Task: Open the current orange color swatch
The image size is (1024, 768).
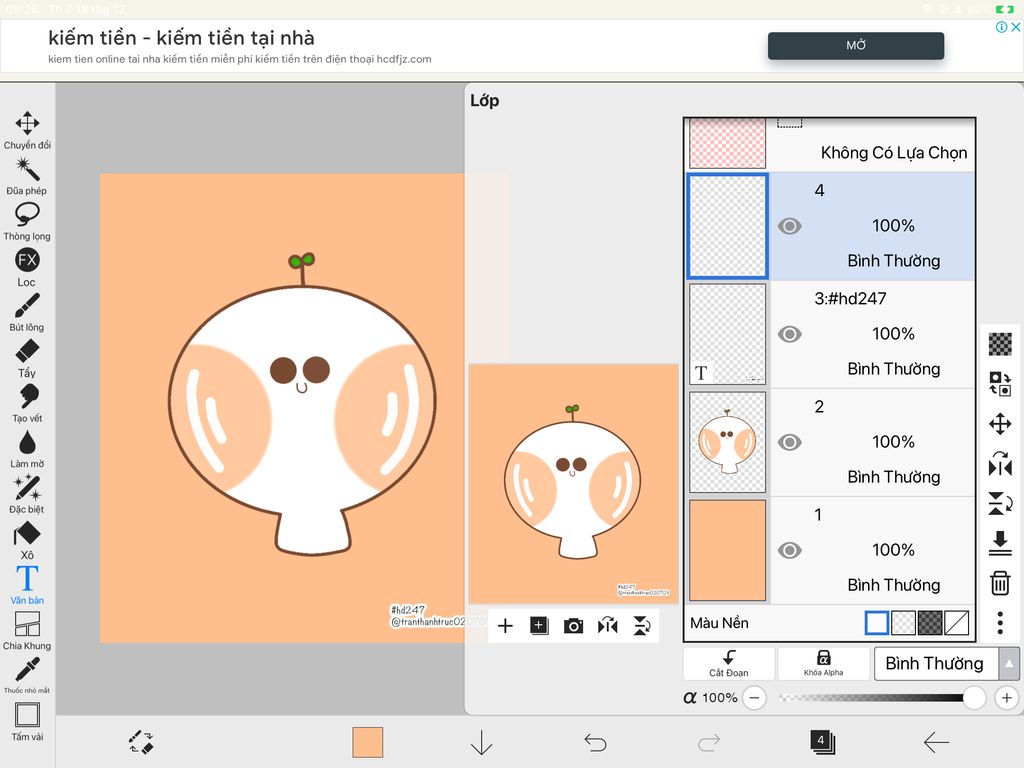Action: 368,743
